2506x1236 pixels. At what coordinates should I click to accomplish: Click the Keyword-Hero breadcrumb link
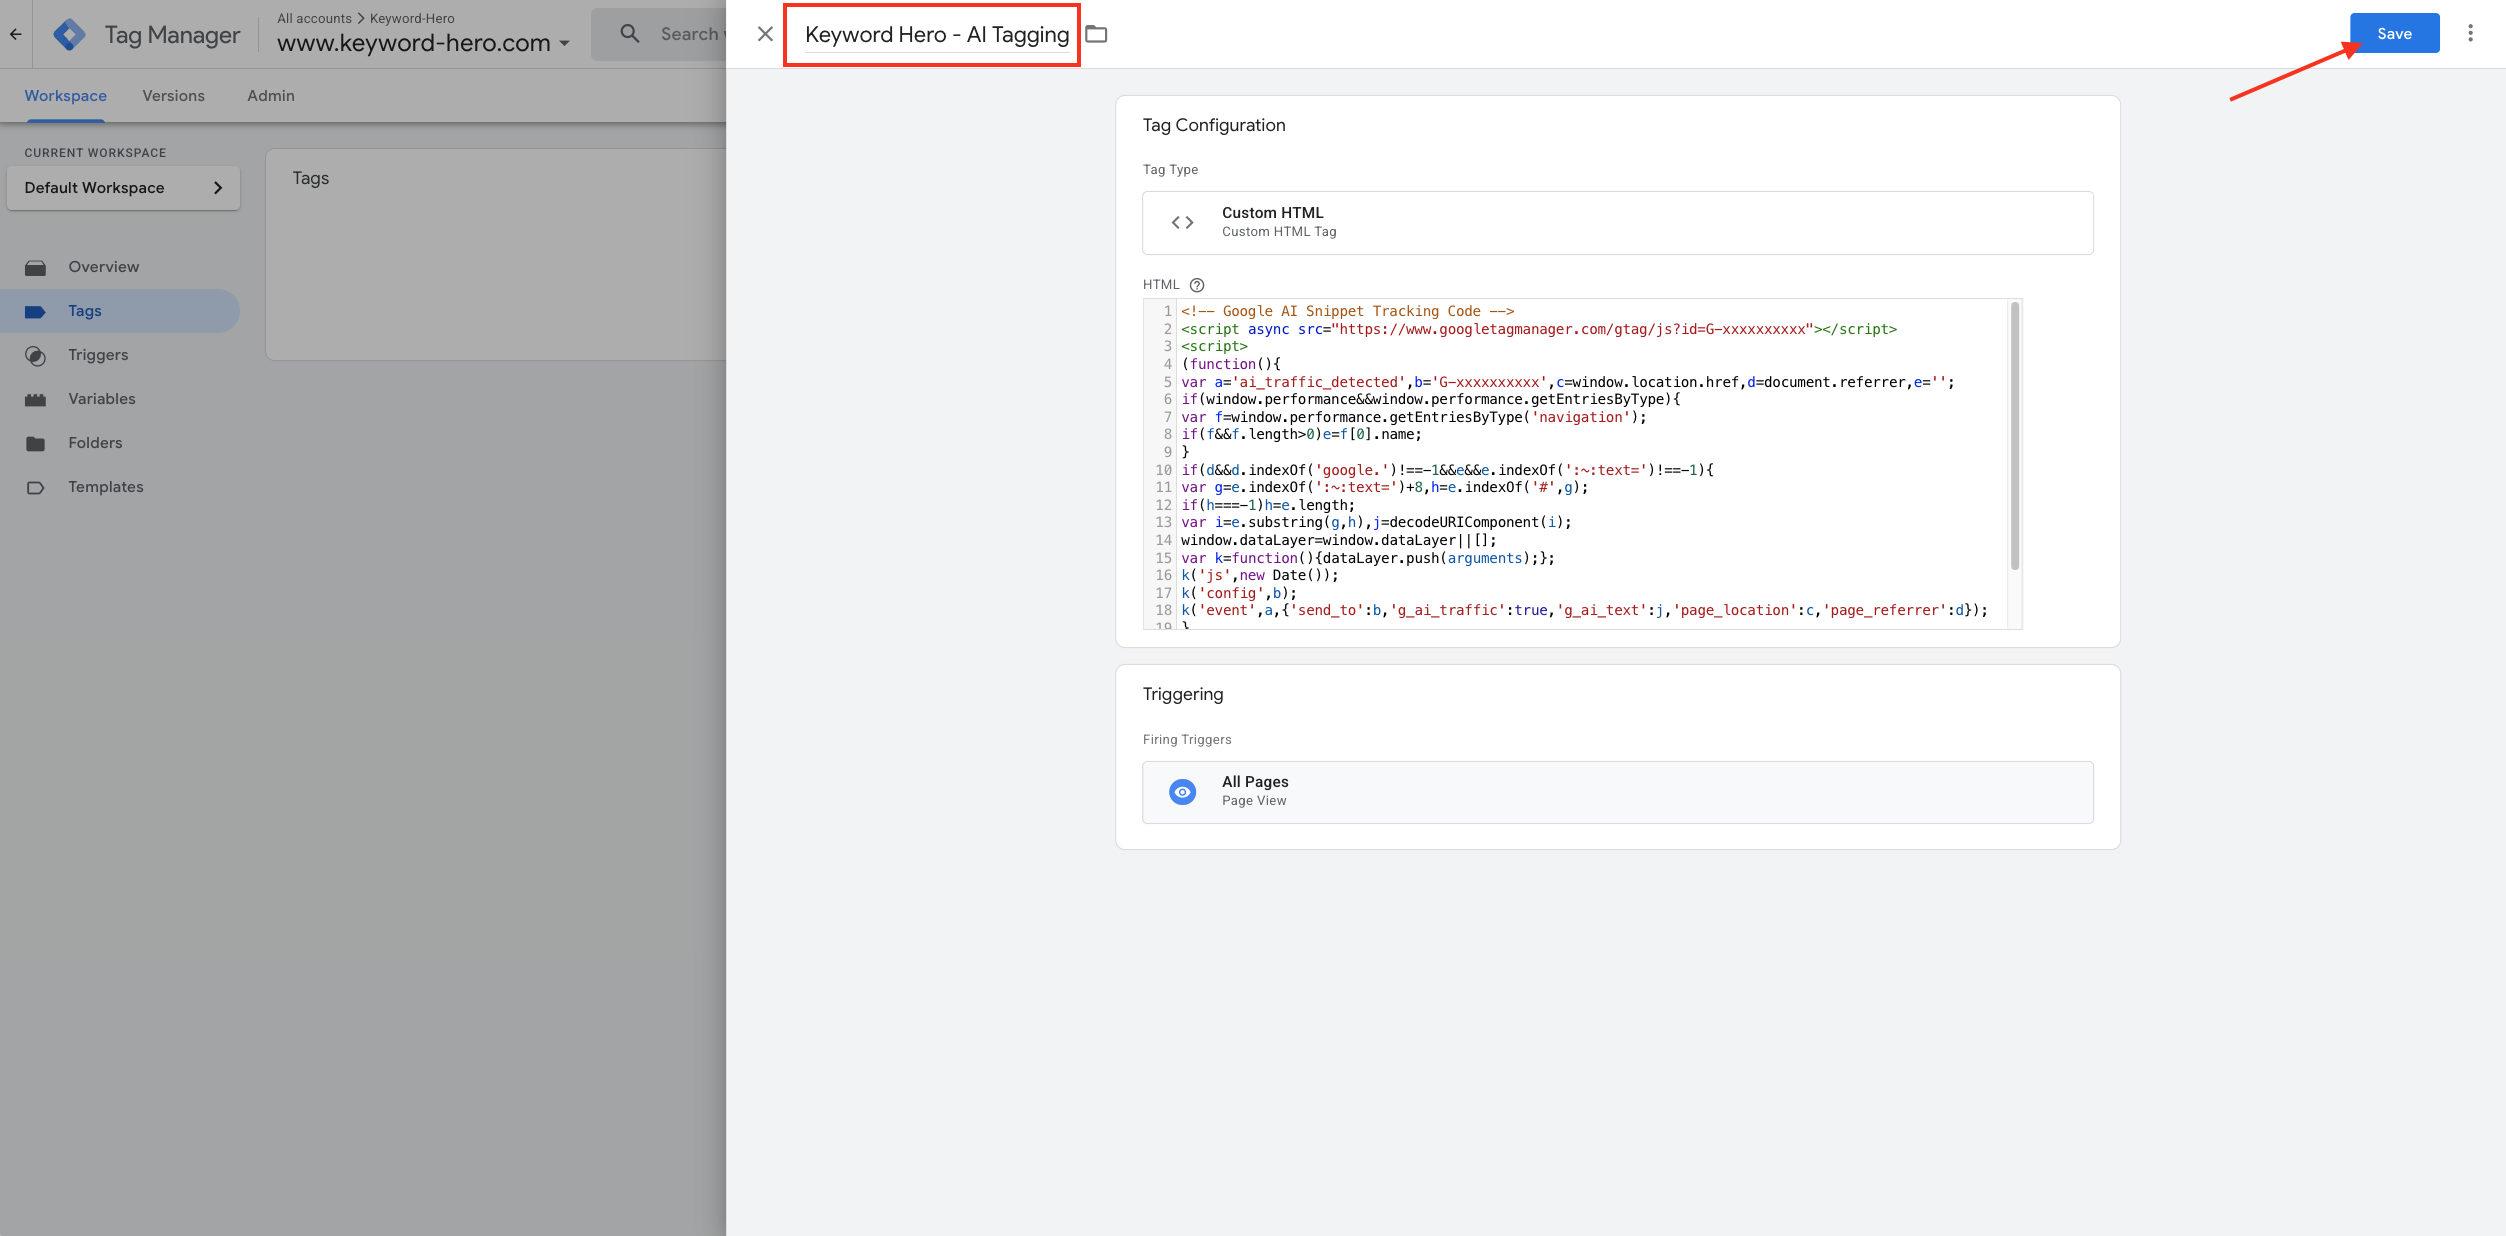tap(412, 18)
